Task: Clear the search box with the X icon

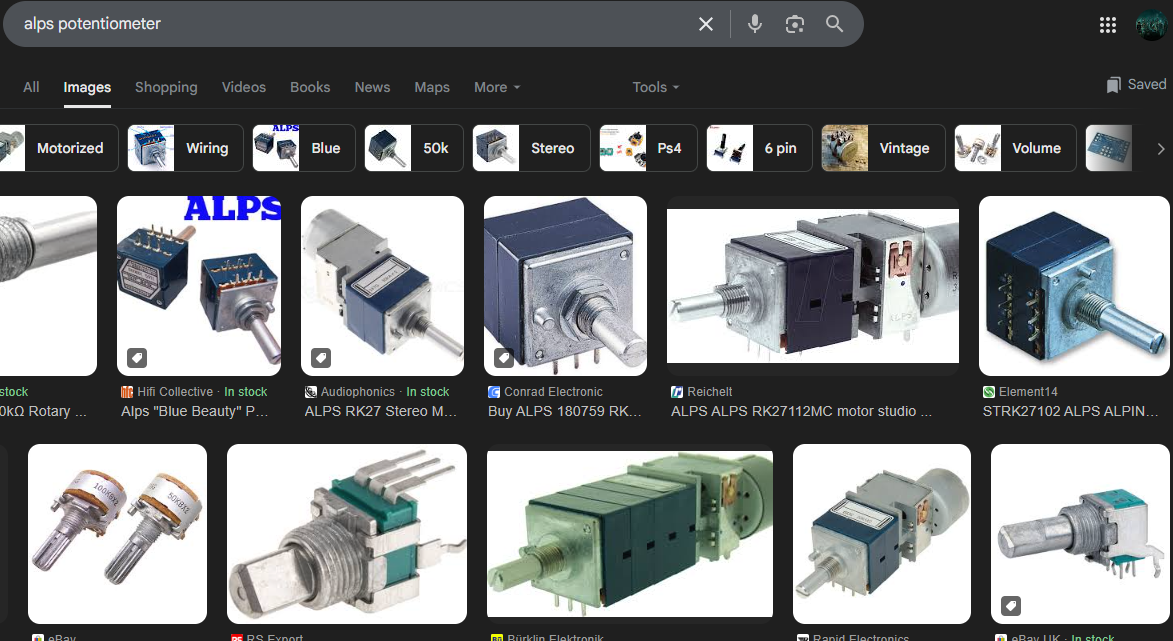Action: 705,24
